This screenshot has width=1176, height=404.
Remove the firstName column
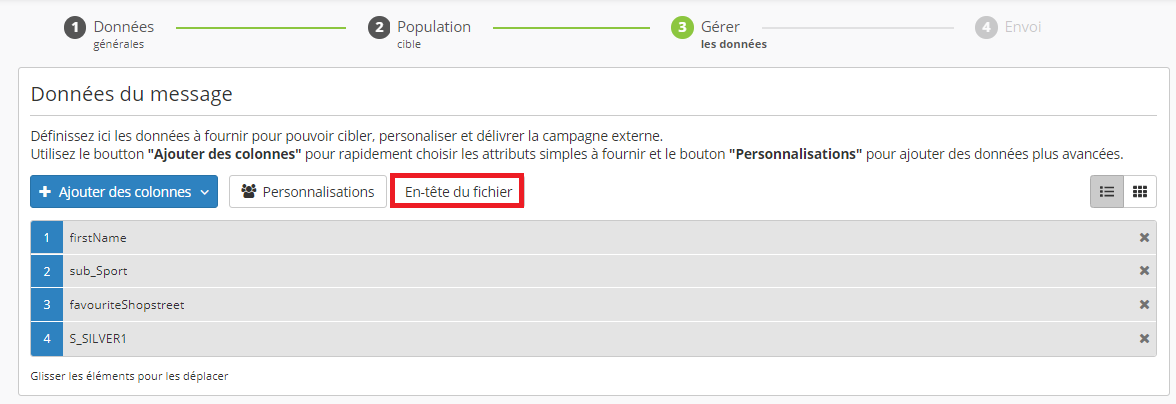coord(1144,237)
